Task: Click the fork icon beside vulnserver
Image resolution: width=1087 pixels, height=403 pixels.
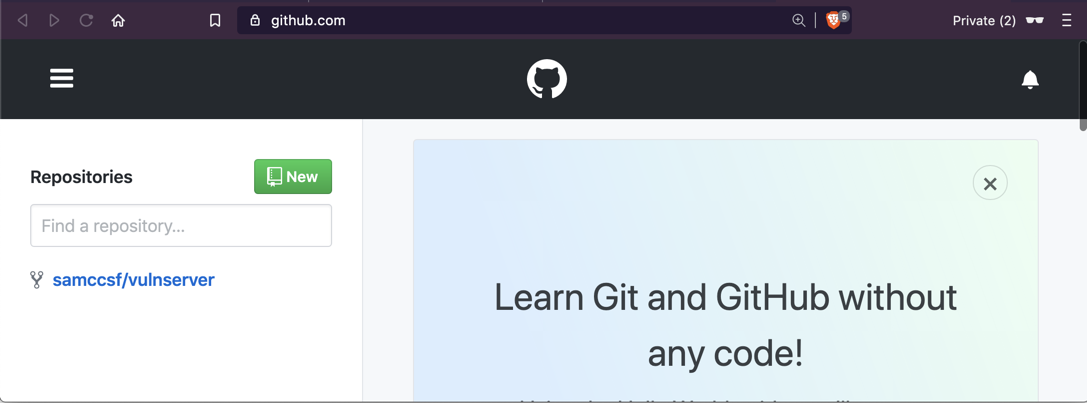Action: coord(37,280)
